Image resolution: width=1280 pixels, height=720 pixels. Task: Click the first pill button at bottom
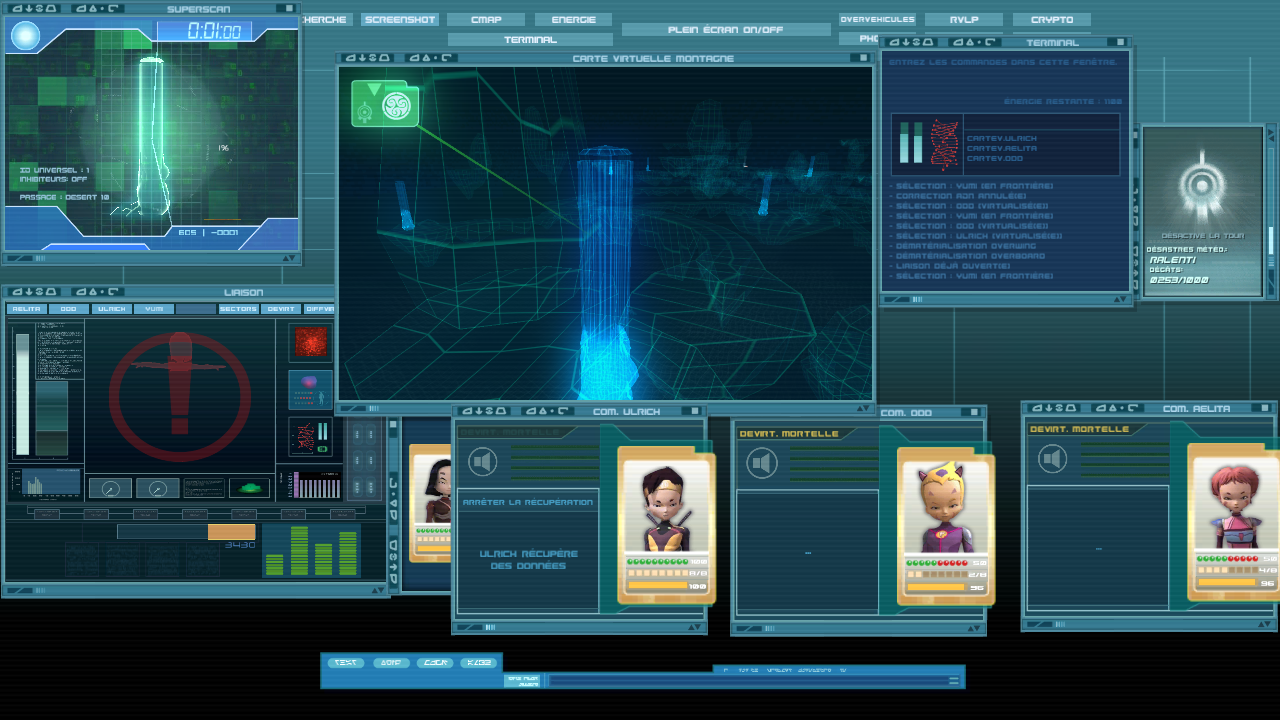coord(345,663)
